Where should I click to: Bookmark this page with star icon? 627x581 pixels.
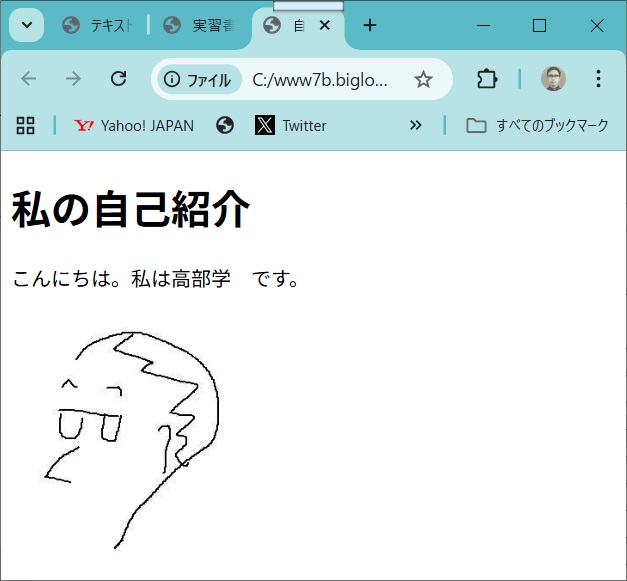tap(423, 79)
